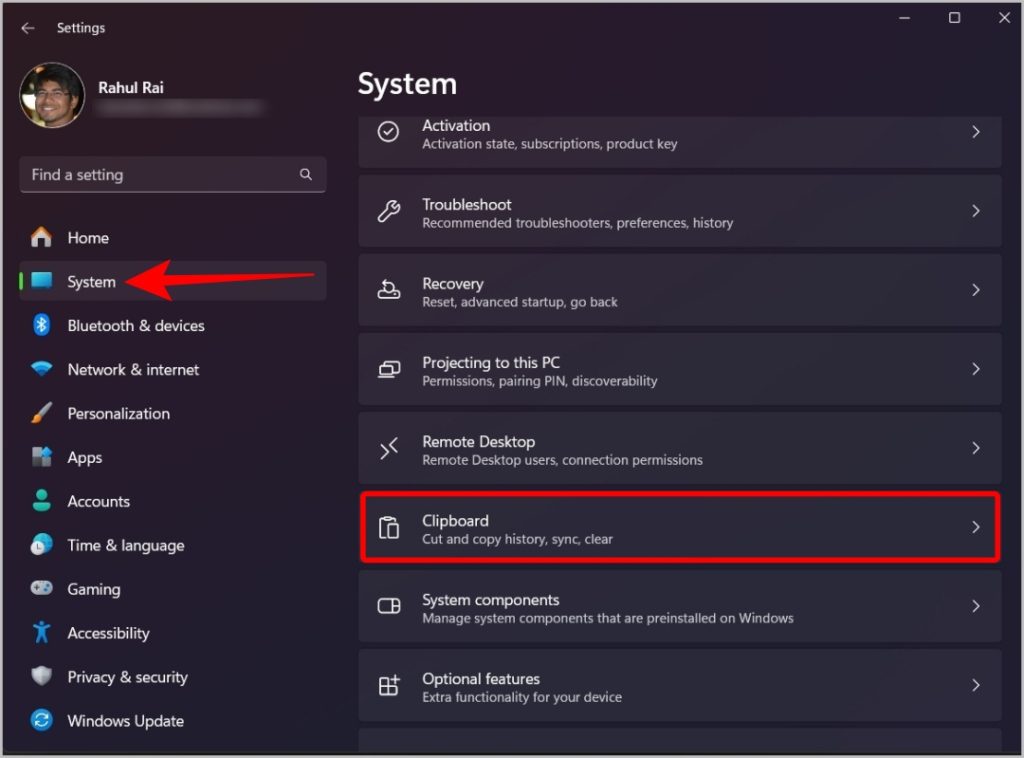This screenshot has width=1024, height=758.
Task: Click the Network wifi icon
Action: (x=42, y=368)
